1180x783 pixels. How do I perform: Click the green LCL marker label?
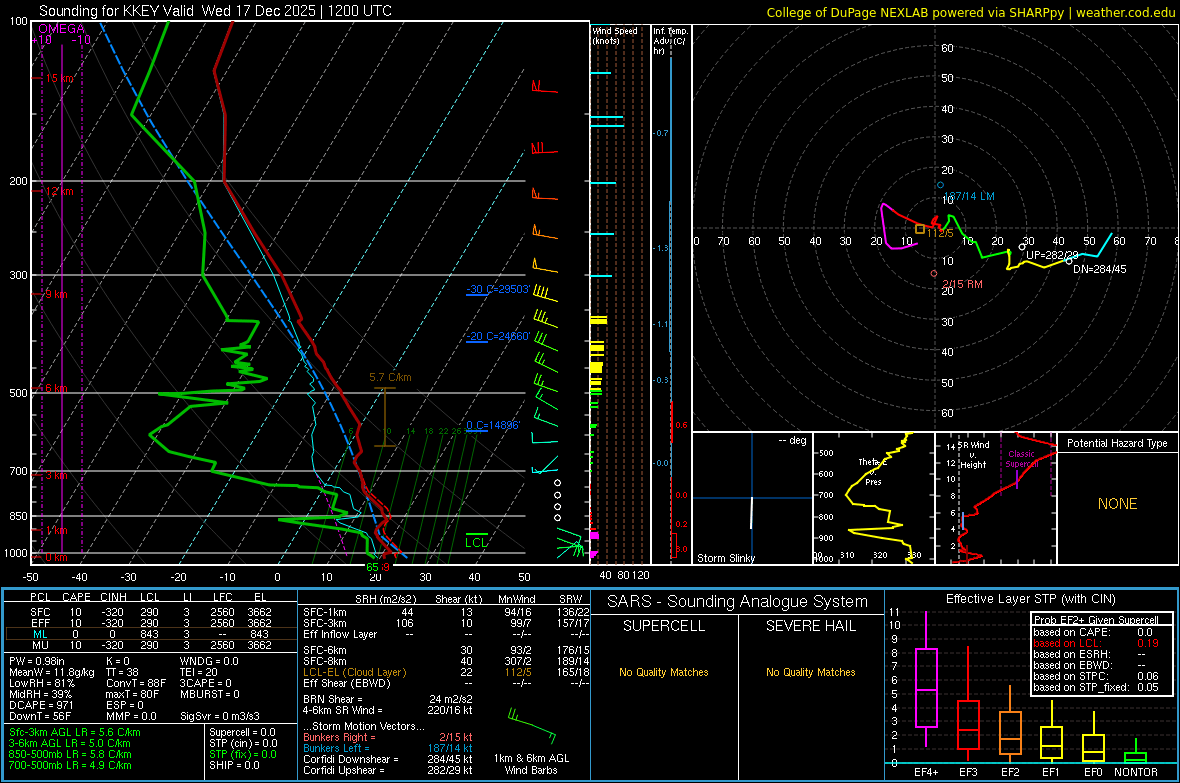[476, 542]
